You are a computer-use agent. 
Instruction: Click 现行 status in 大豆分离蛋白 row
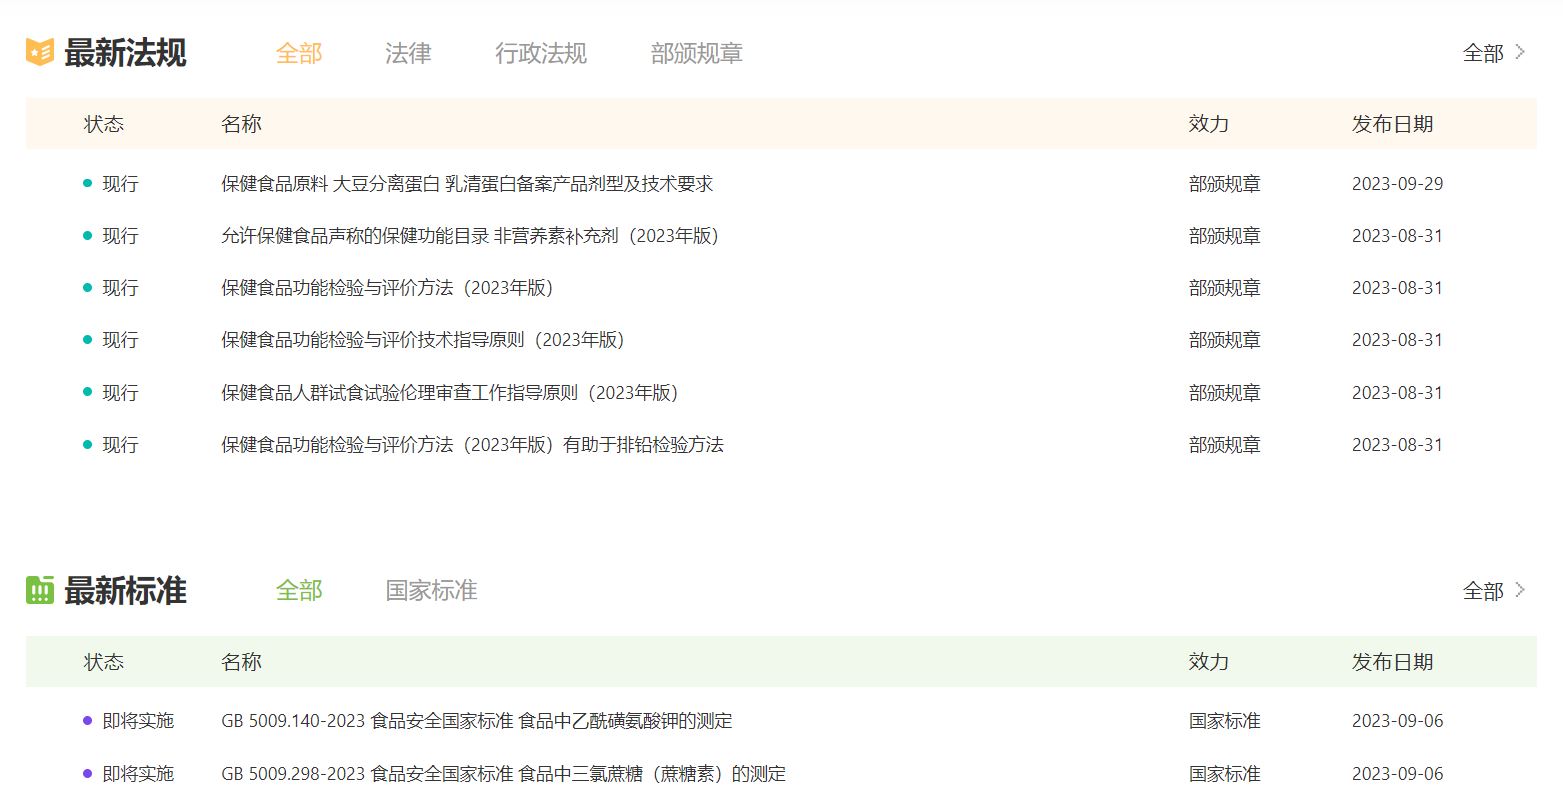[120, 184]
